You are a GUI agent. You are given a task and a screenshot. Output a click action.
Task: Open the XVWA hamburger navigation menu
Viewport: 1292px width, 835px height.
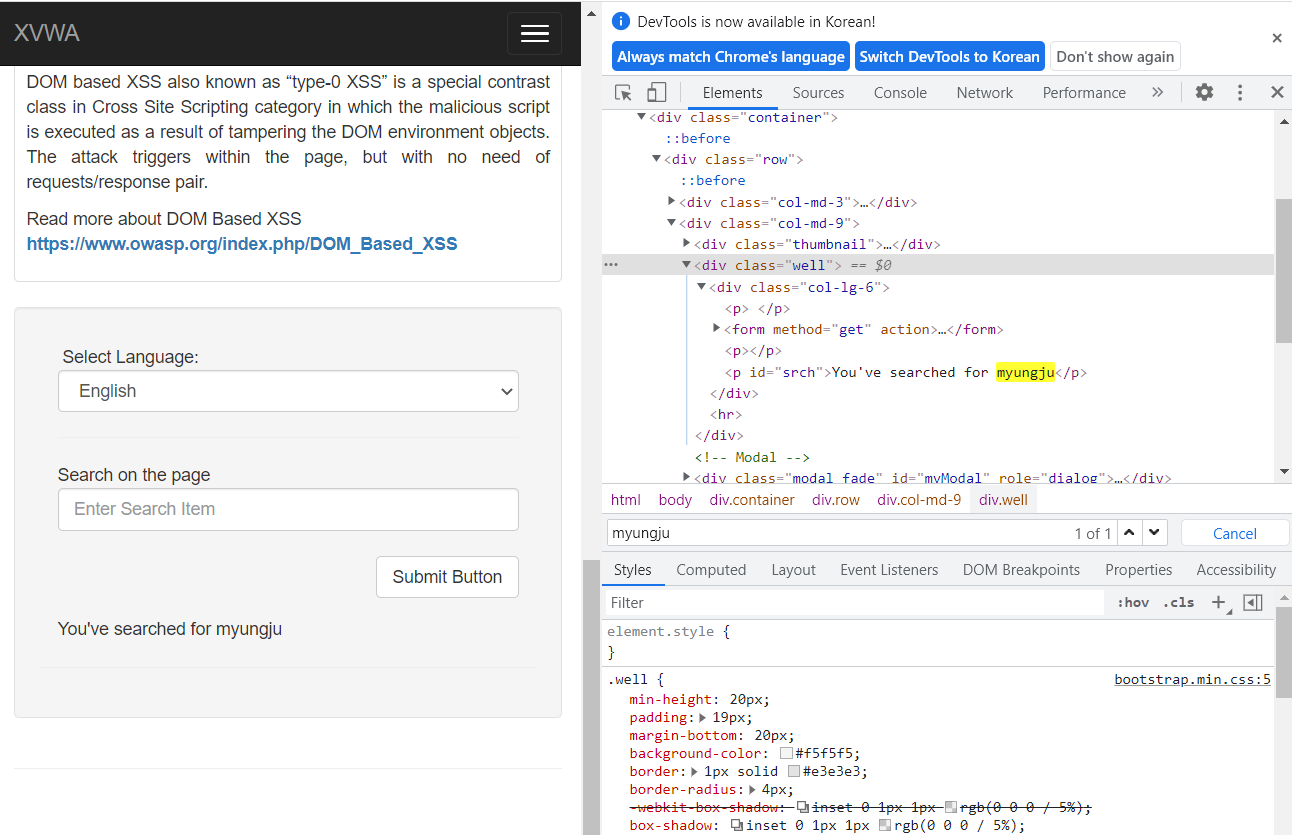tap(534, 33)
